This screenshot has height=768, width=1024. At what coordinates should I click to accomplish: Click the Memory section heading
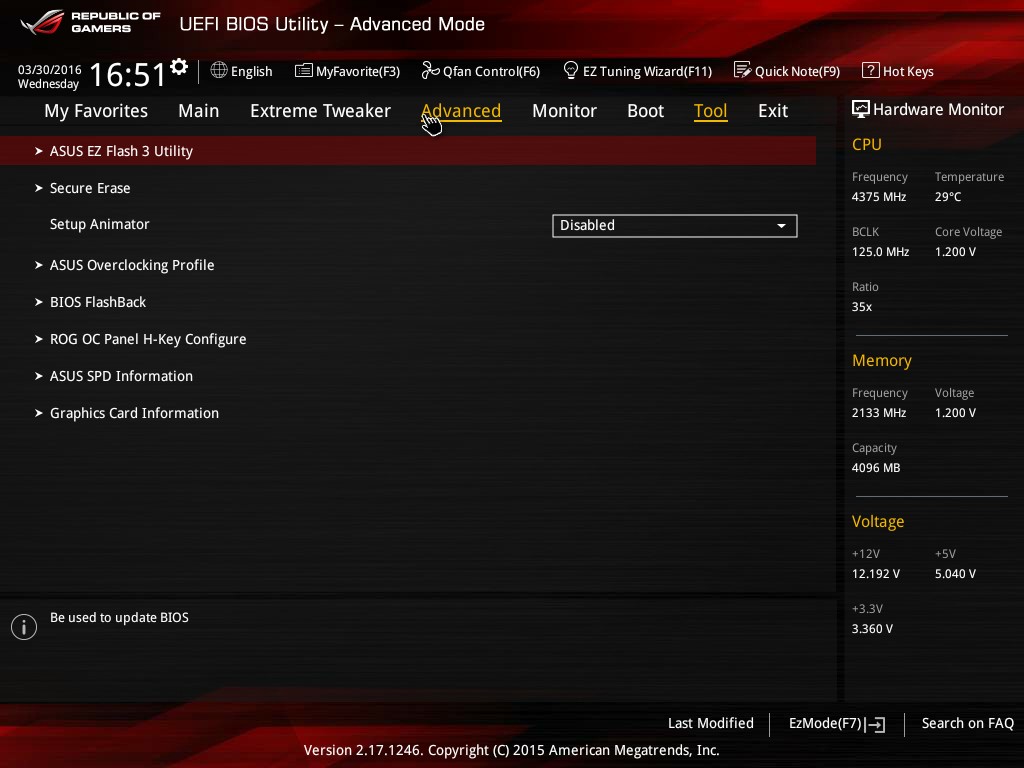point(882,360)
